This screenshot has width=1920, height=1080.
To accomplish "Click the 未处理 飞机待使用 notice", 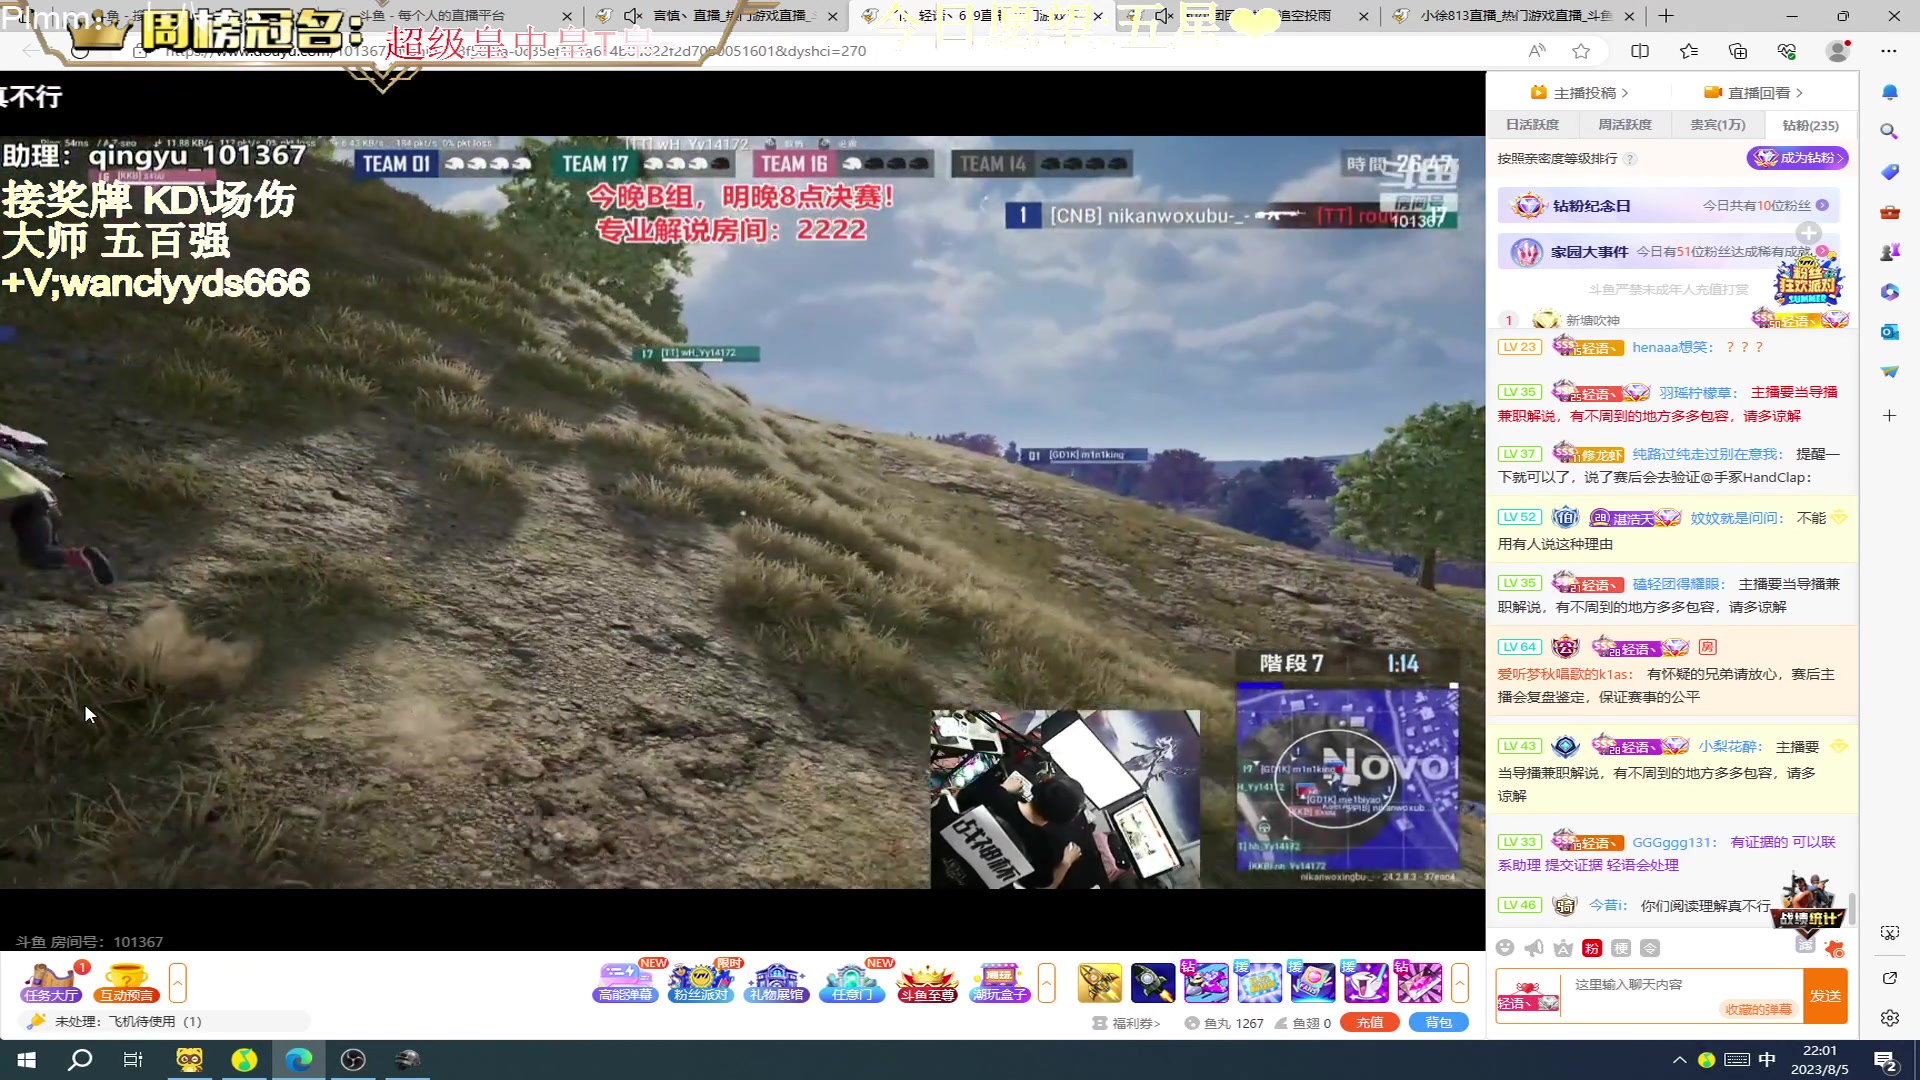I will click(x=165, y=1022).
